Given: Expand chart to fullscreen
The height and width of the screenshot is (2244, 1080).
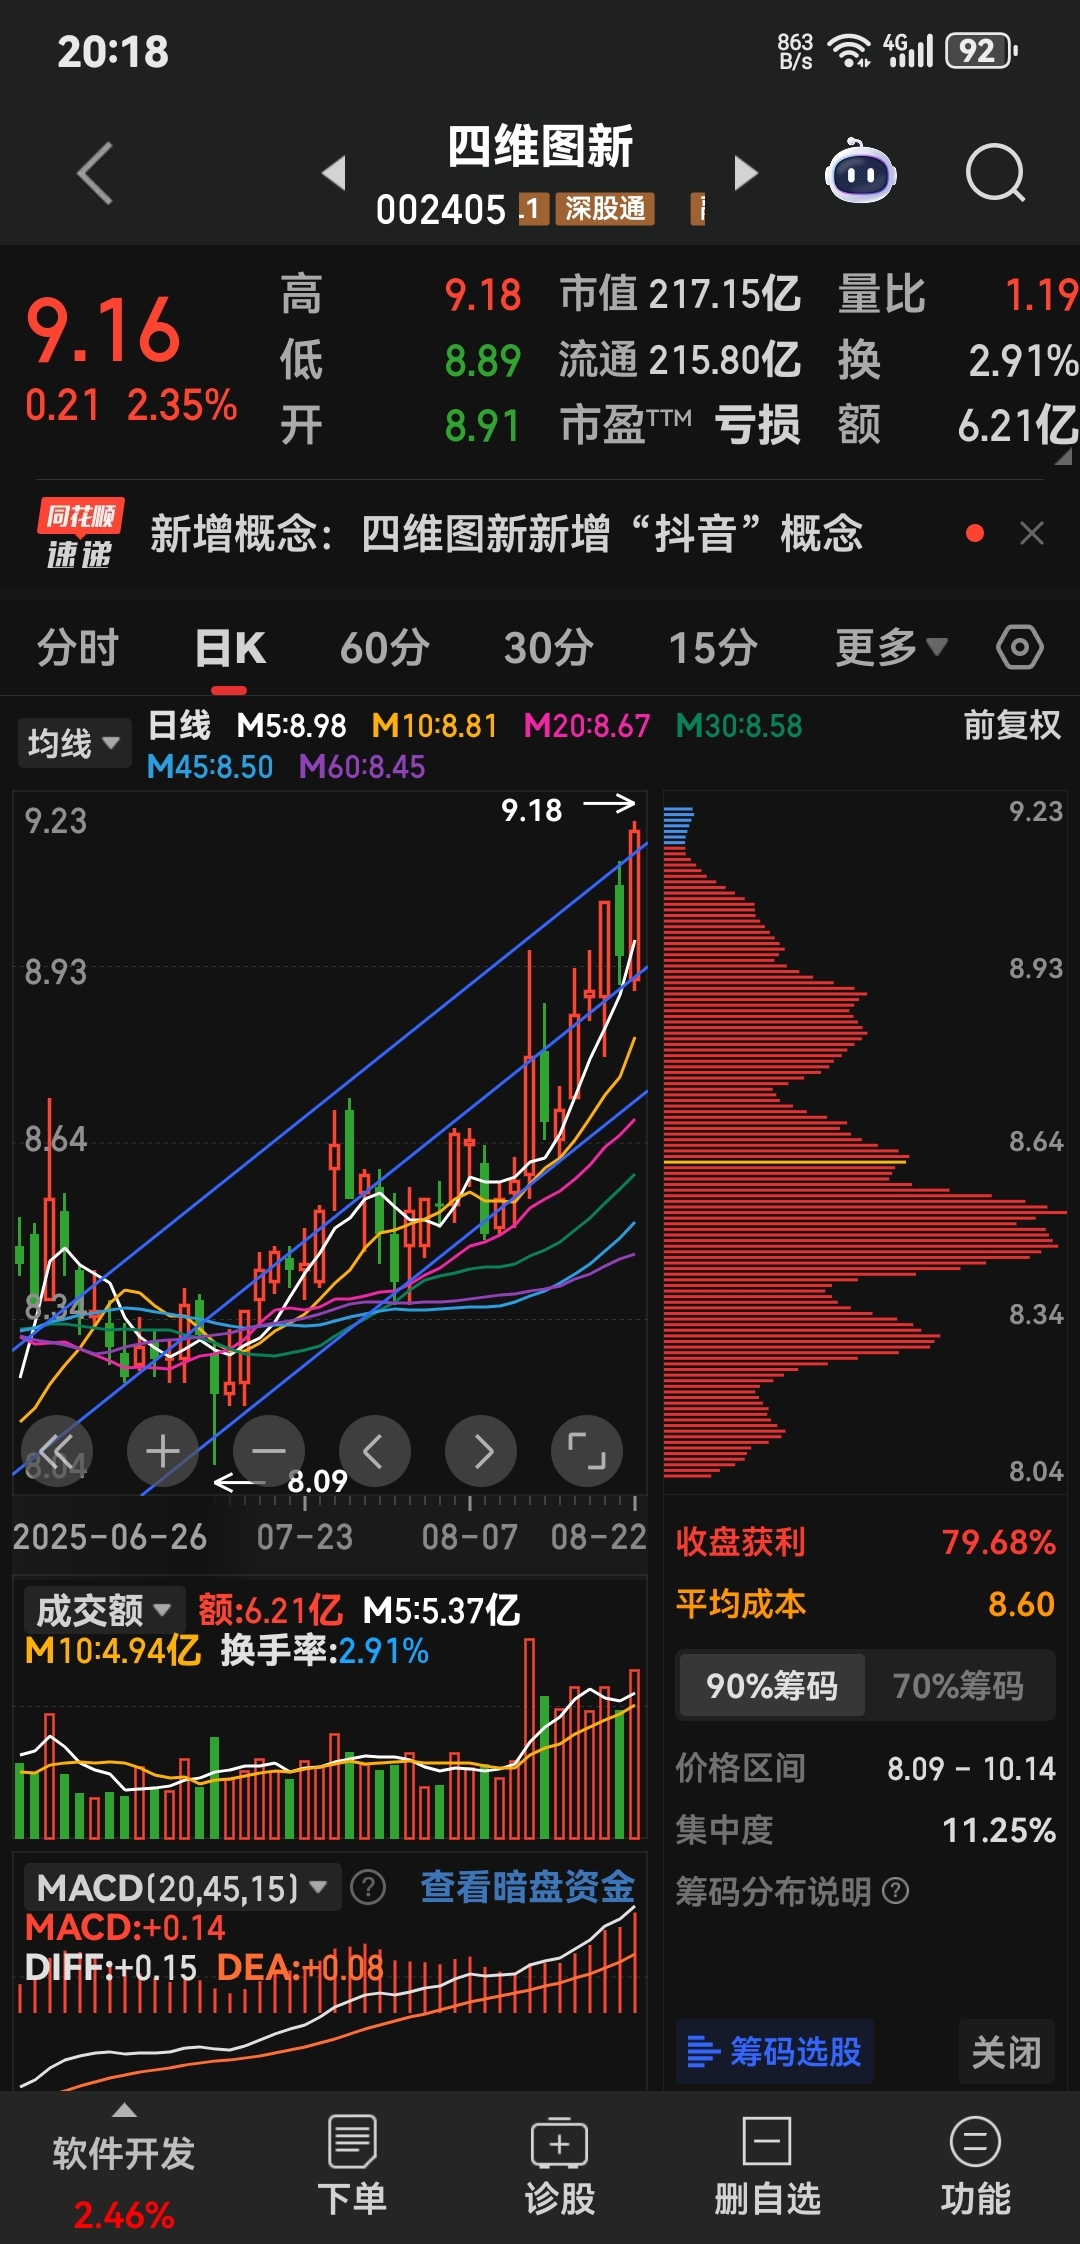Looking at the screenshot, I should click(x=587, y=1451).
